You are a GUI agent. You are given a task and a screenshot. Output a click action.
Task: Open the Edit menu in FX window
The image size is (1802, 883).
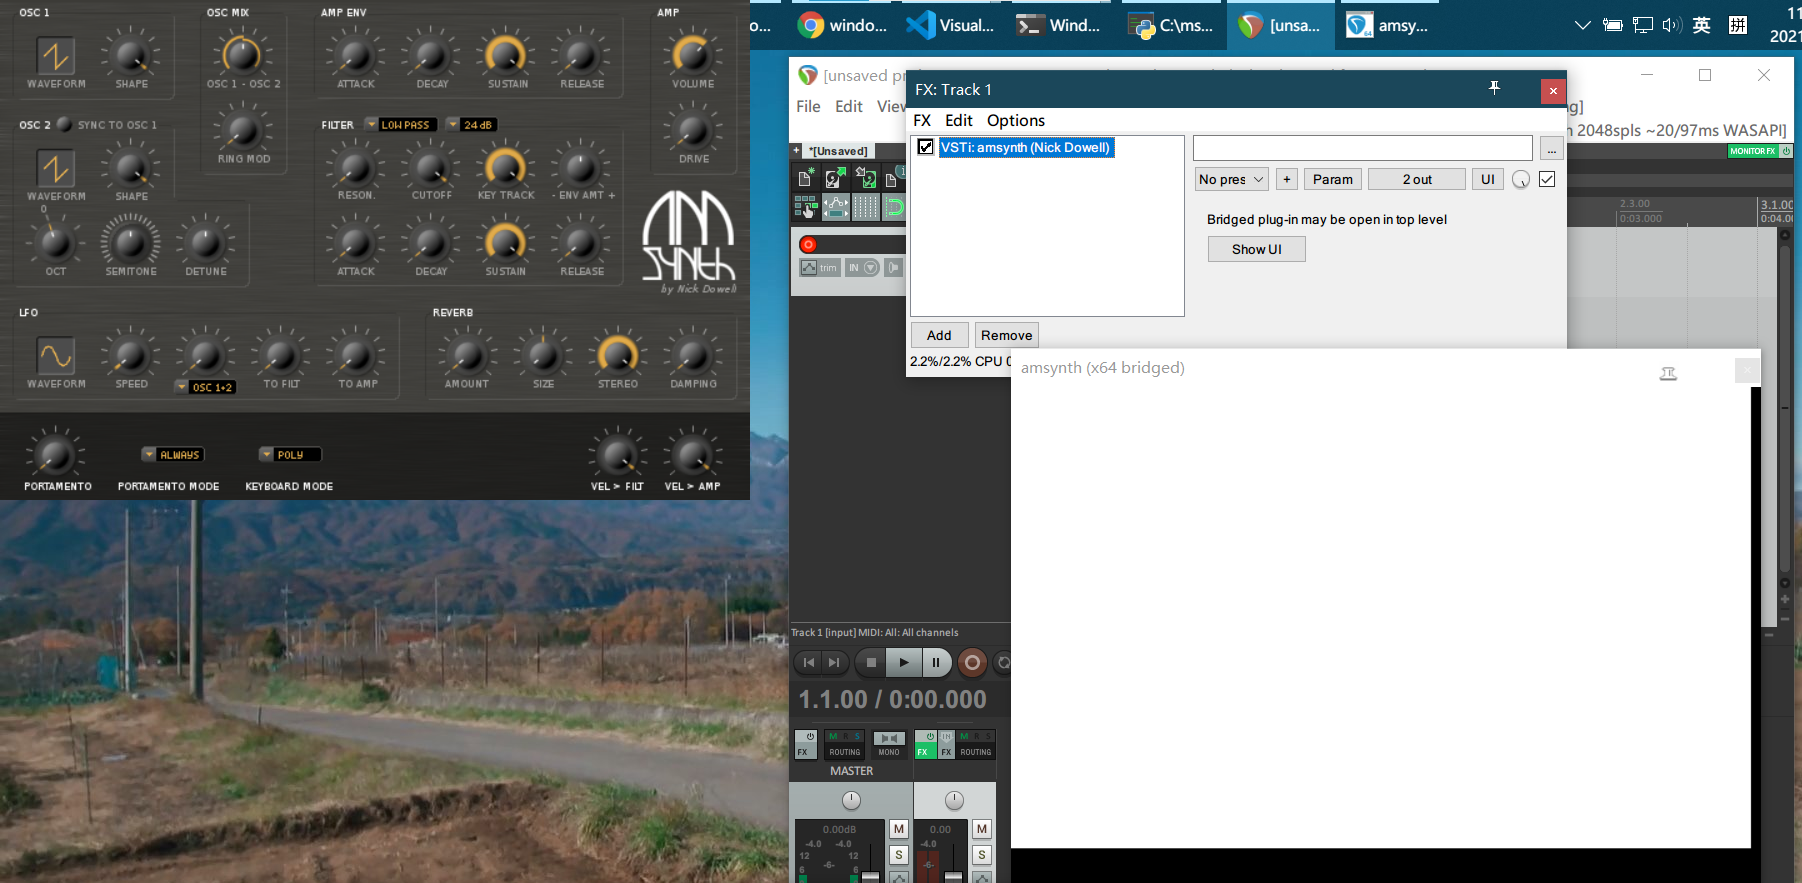click(959, 120)
